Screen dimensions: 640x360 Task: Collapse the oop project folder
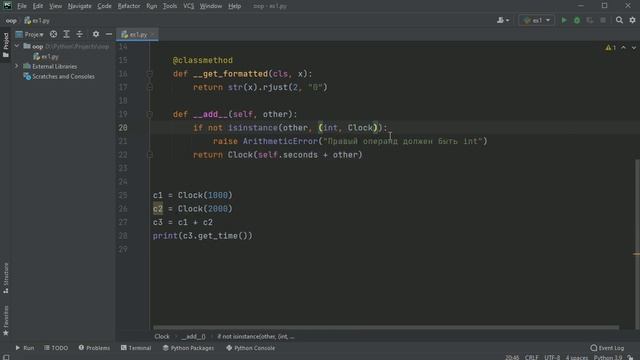[x=17, y=46]
